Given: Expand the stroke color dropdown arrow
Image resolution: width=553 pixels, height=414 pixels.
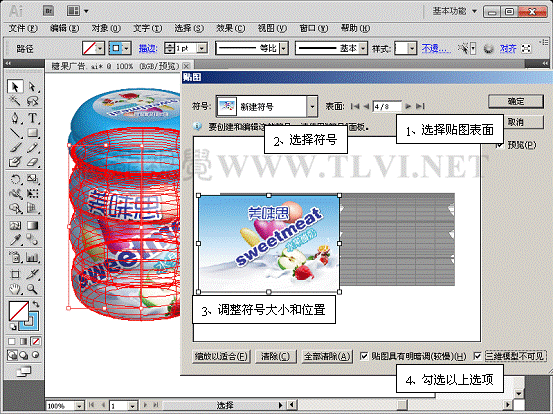Looking at the screenshot, I should [x=127, y=48].
